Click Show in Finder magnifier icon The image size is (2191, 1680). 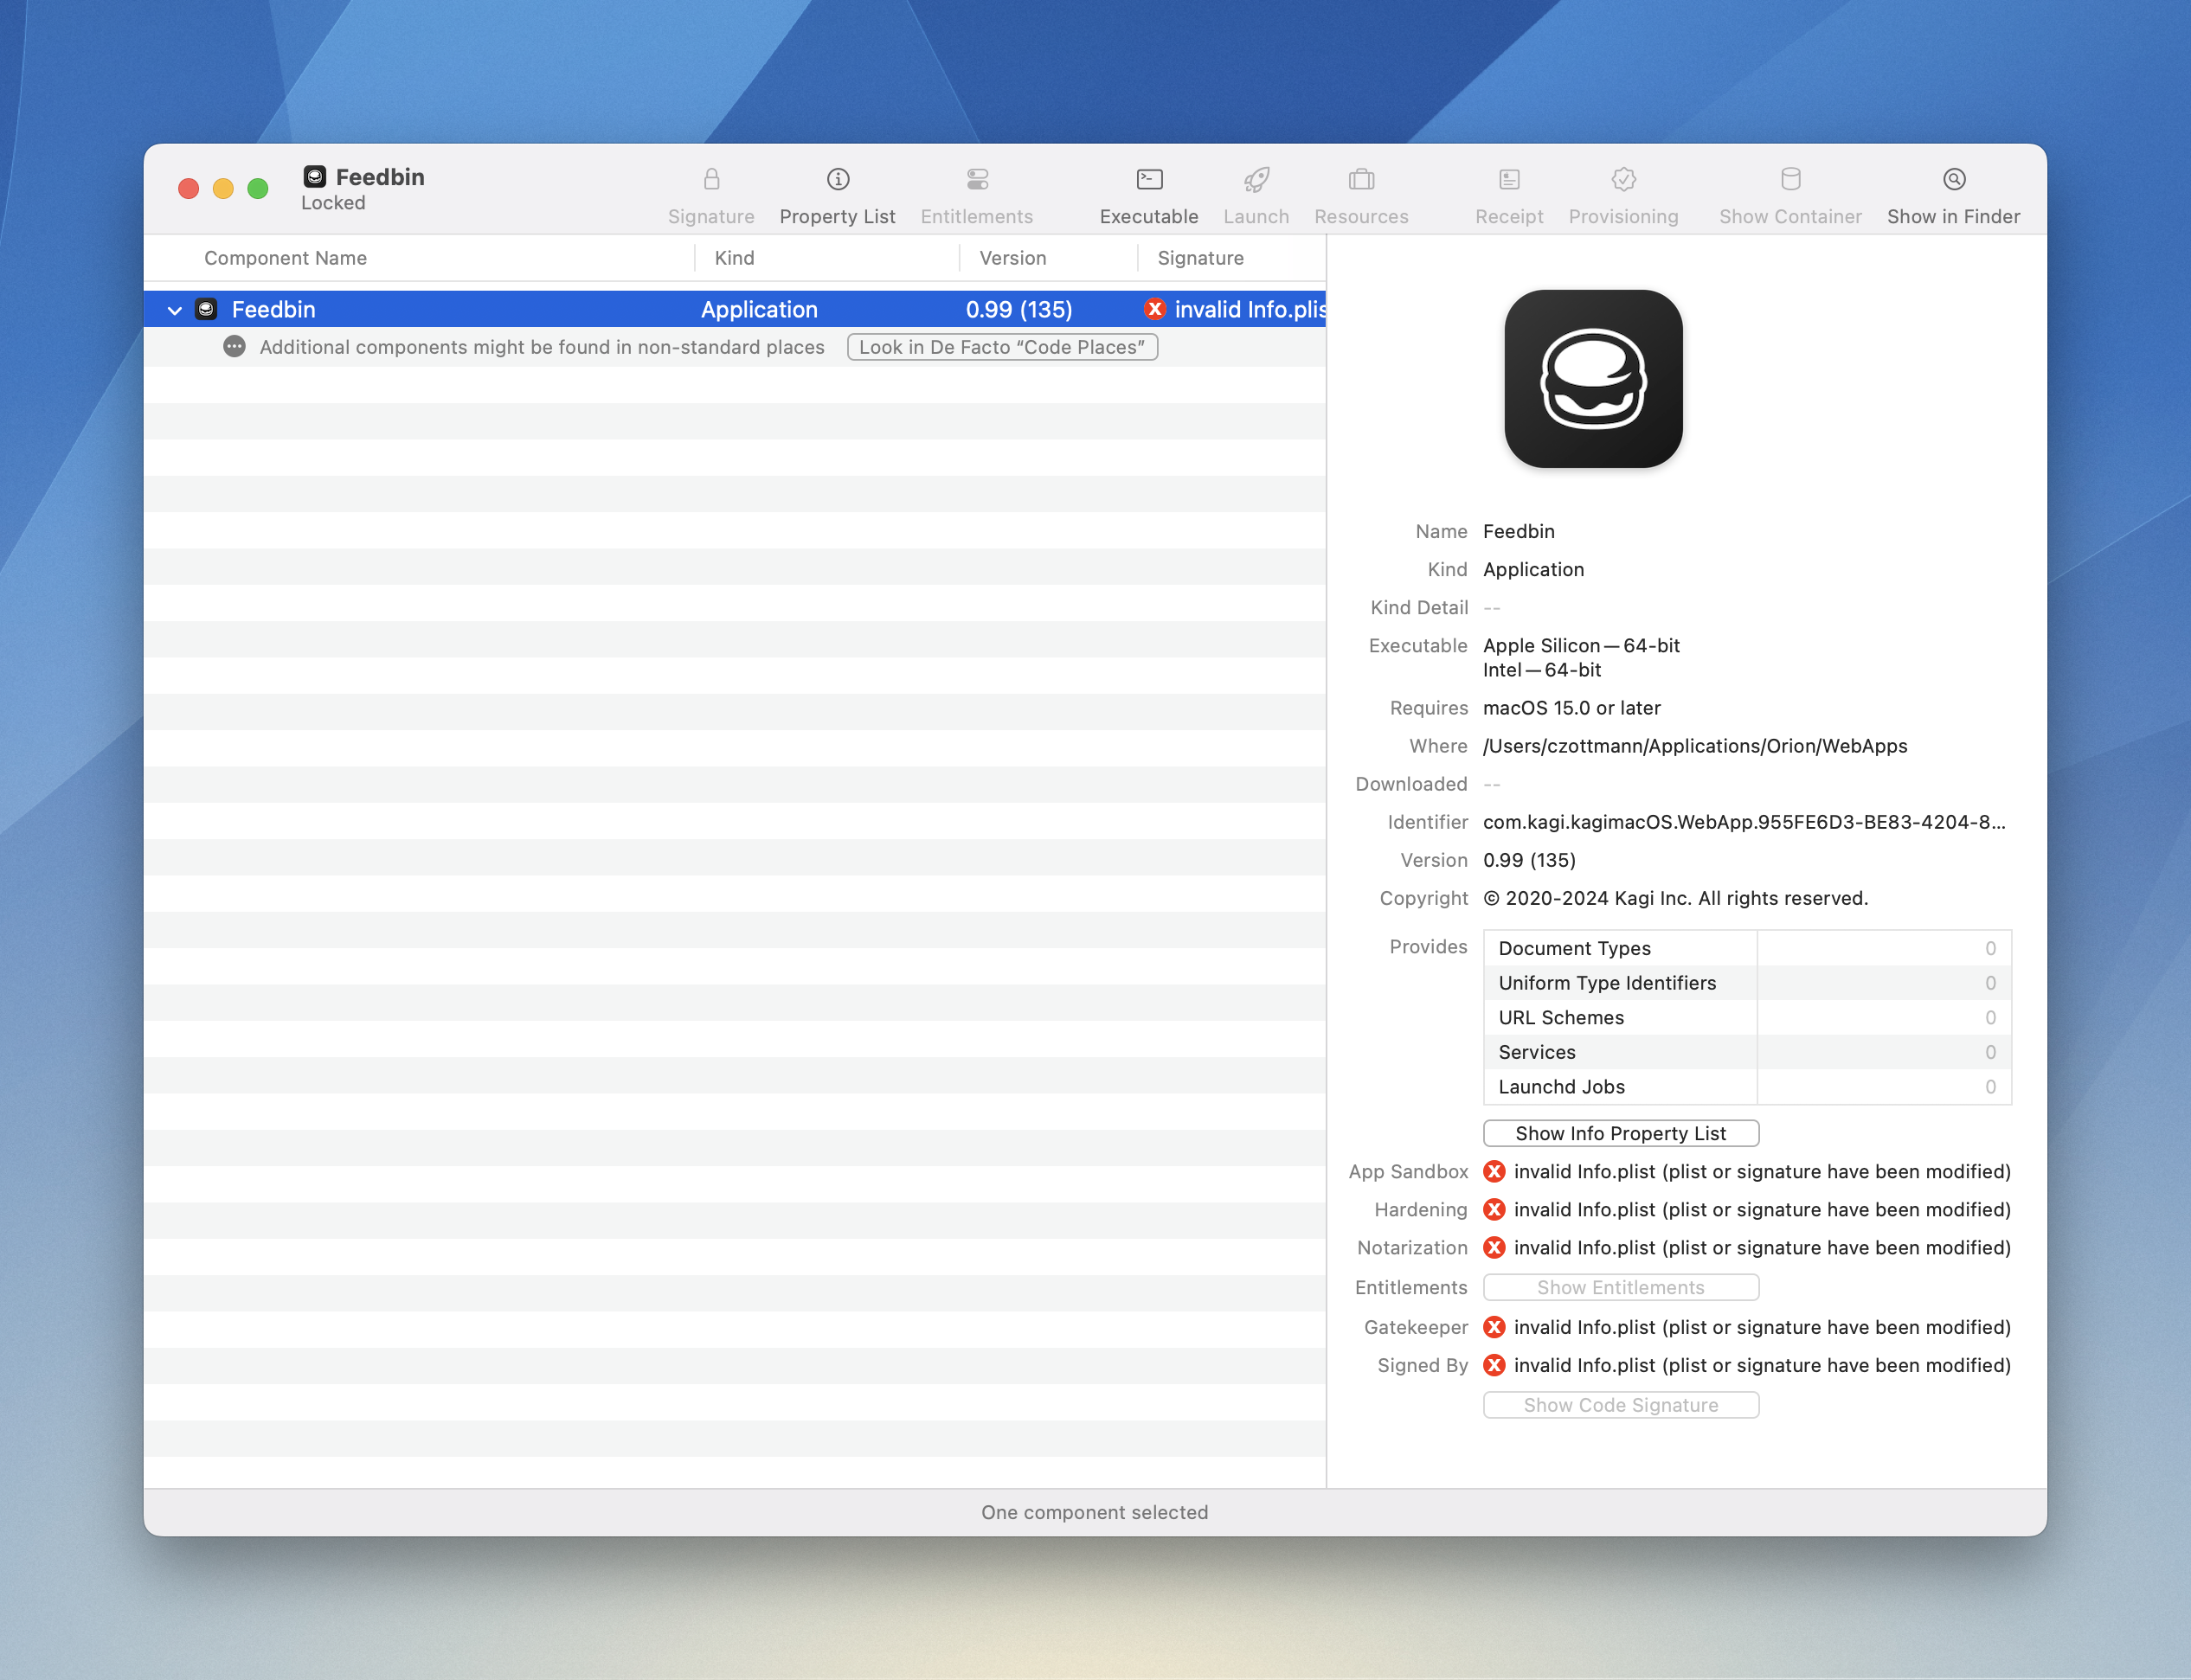(1953, 180)
